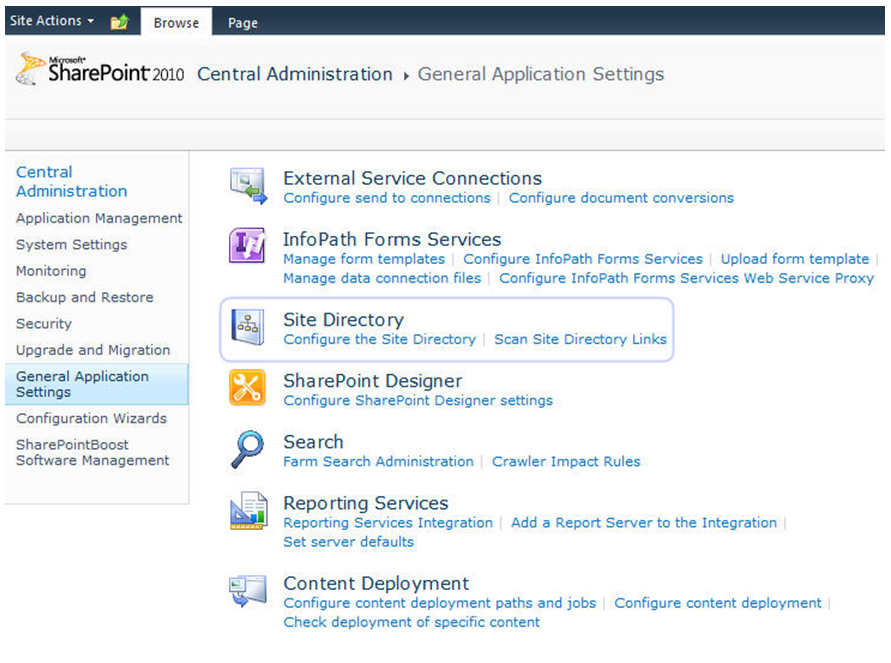Open Manage form templates link
The width and height of the screenshot is (891, 663).
point(364,259)
